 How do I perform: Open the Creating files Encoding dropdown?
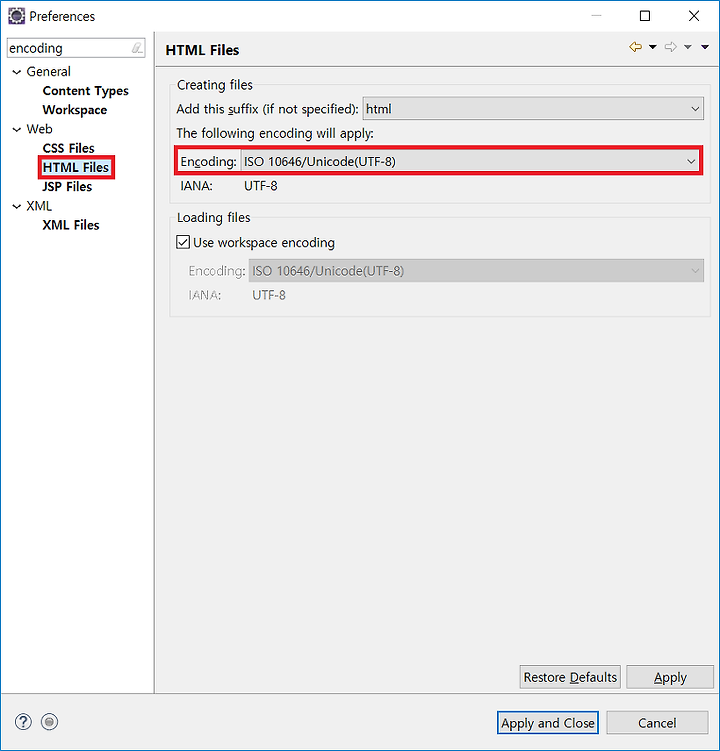[x=469, y=161]
